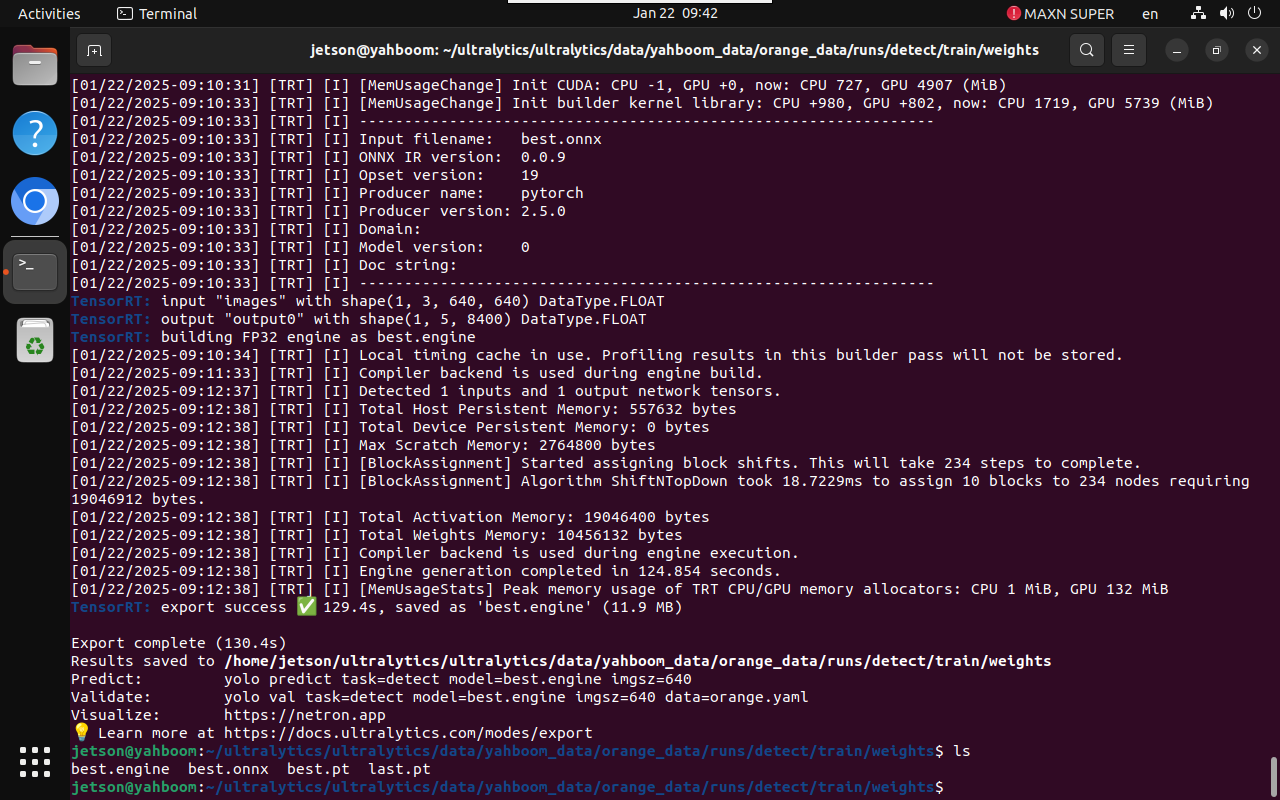This screenshot has height=800, width=1280.
Task: Click the 'Total Weights Memory: 10456132 bytes' line
Action: point(377,535)
